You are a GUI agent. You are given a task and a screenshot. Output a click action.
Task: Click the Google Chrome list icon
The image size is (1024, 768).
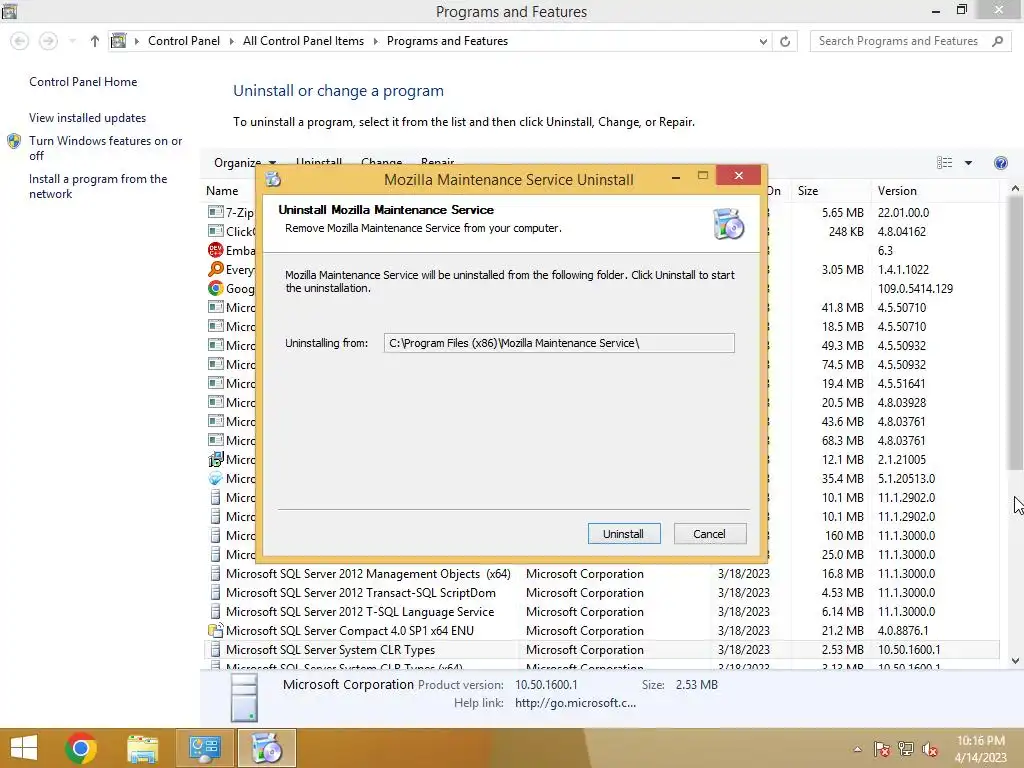click(x=216, y=288)
